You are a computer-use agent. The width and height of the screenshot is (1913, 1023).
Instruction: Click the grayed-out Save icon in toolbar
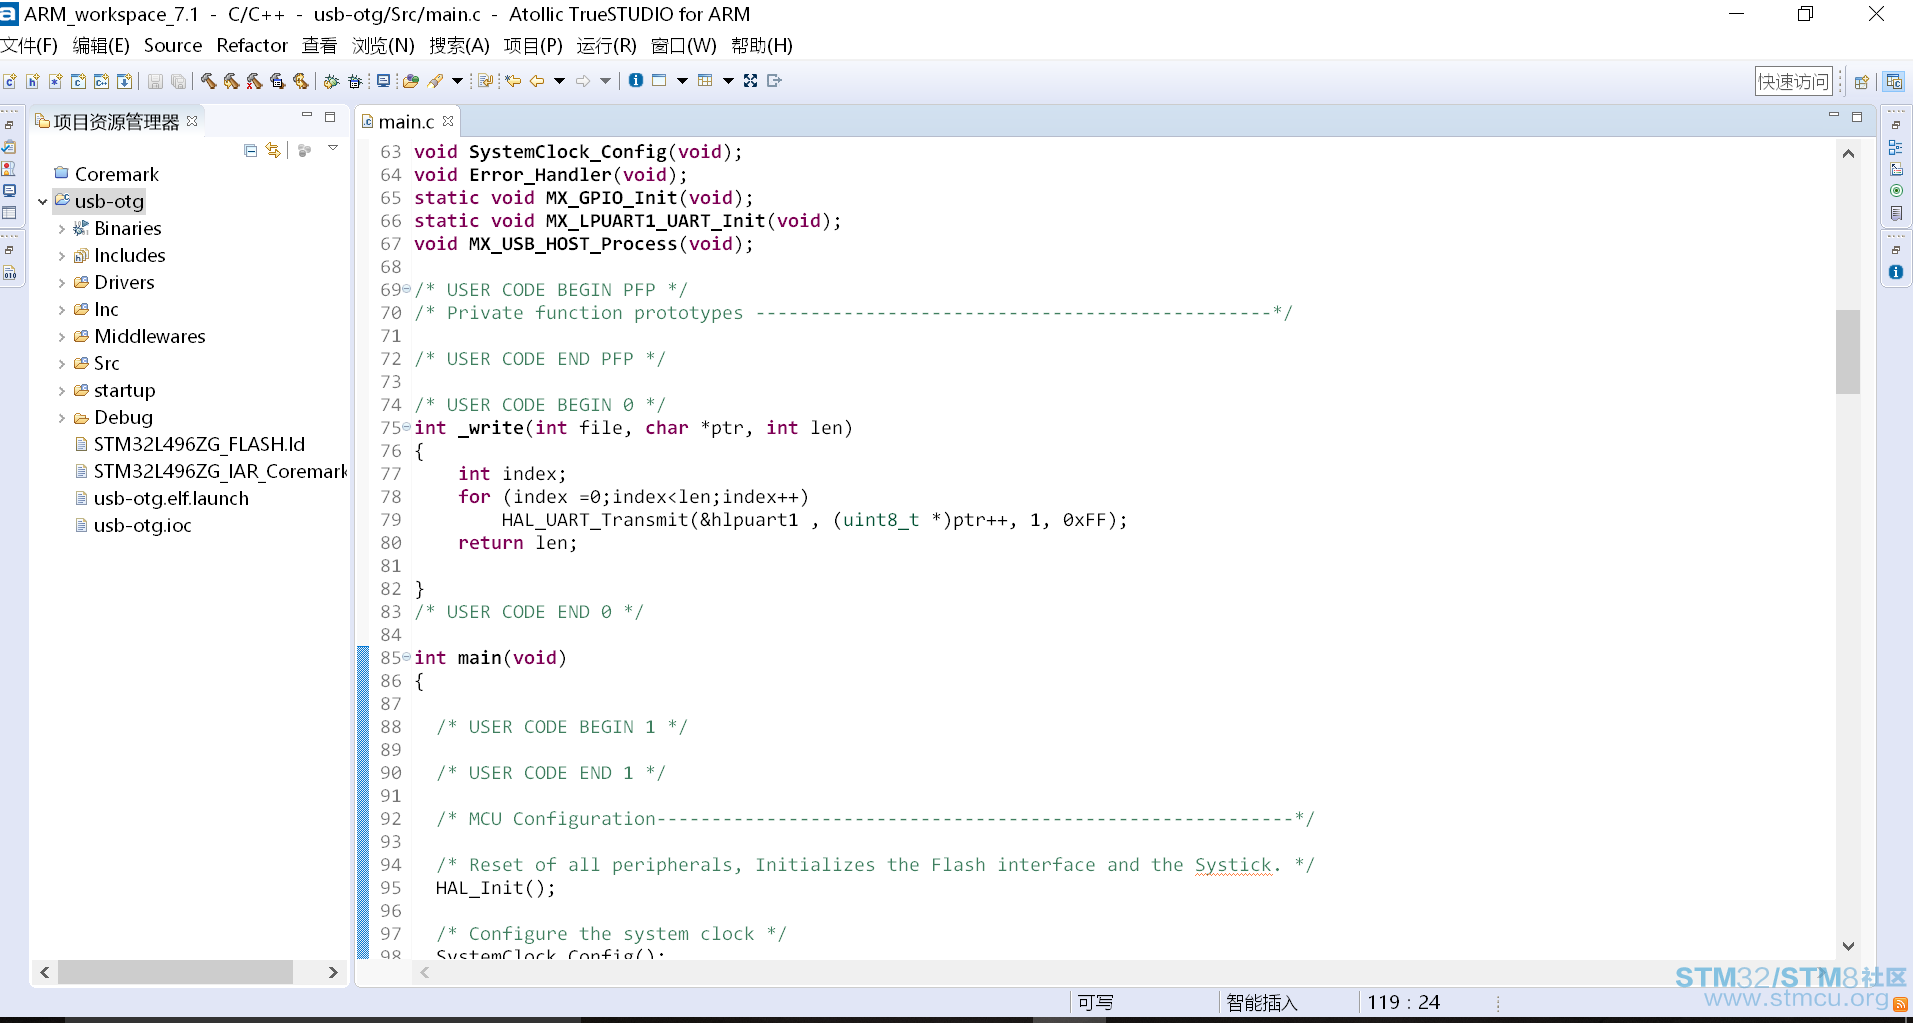coord(155,81)
